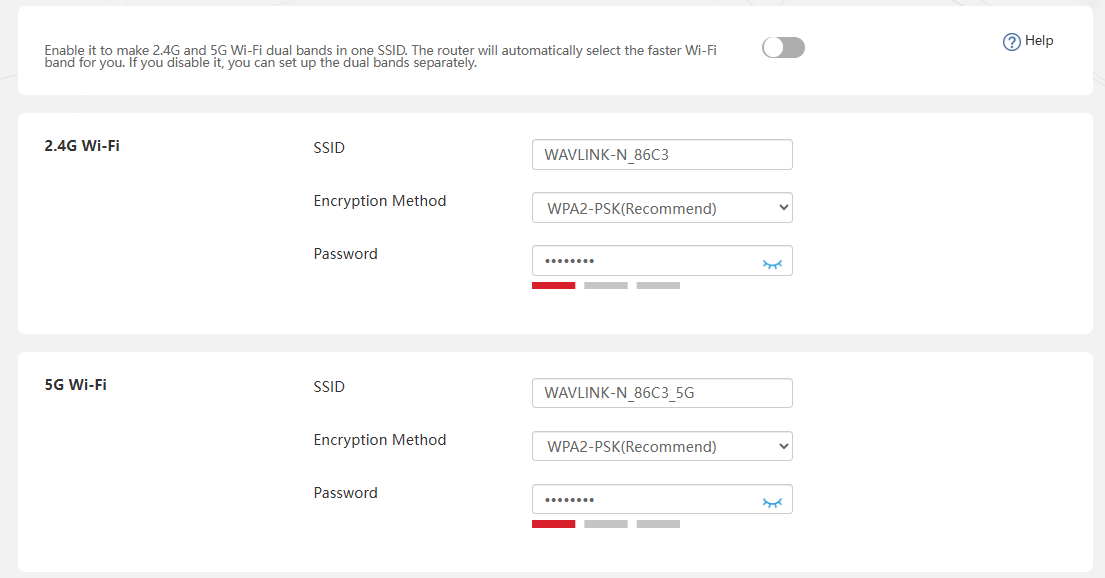
Task: Open the 5G Encryption Method dropdown
Action: [662, 446]
